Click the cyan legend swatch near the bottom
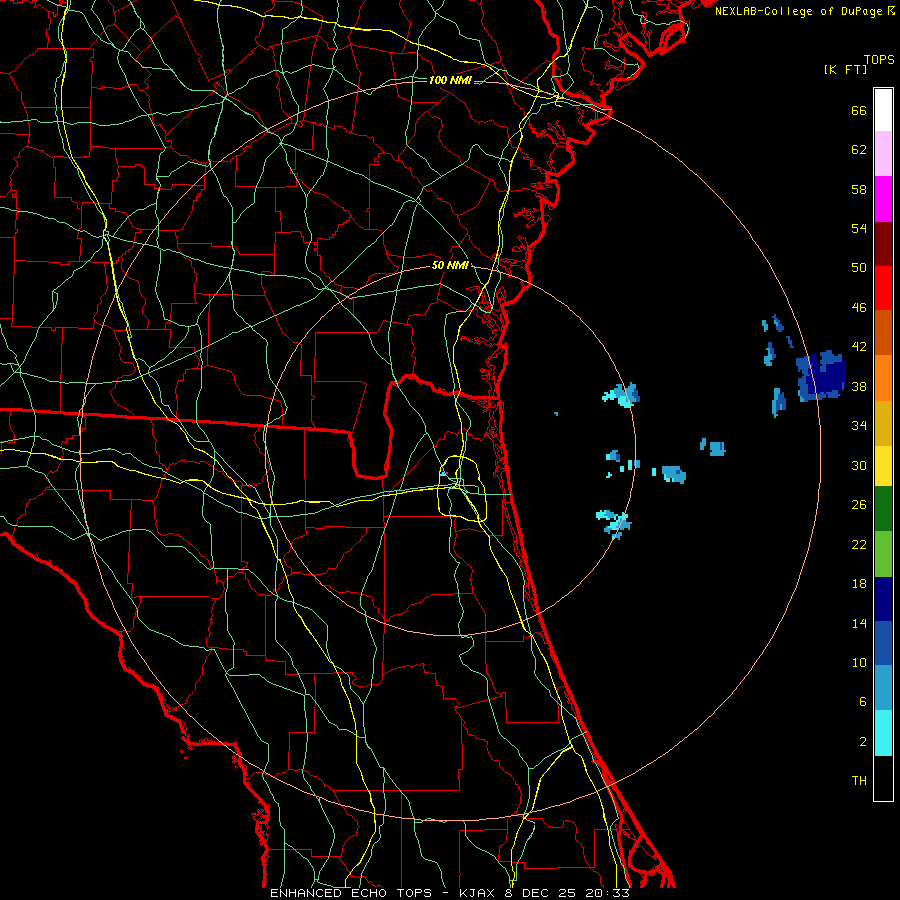Viewport: 900px width, 900px height. coord(883,733)
